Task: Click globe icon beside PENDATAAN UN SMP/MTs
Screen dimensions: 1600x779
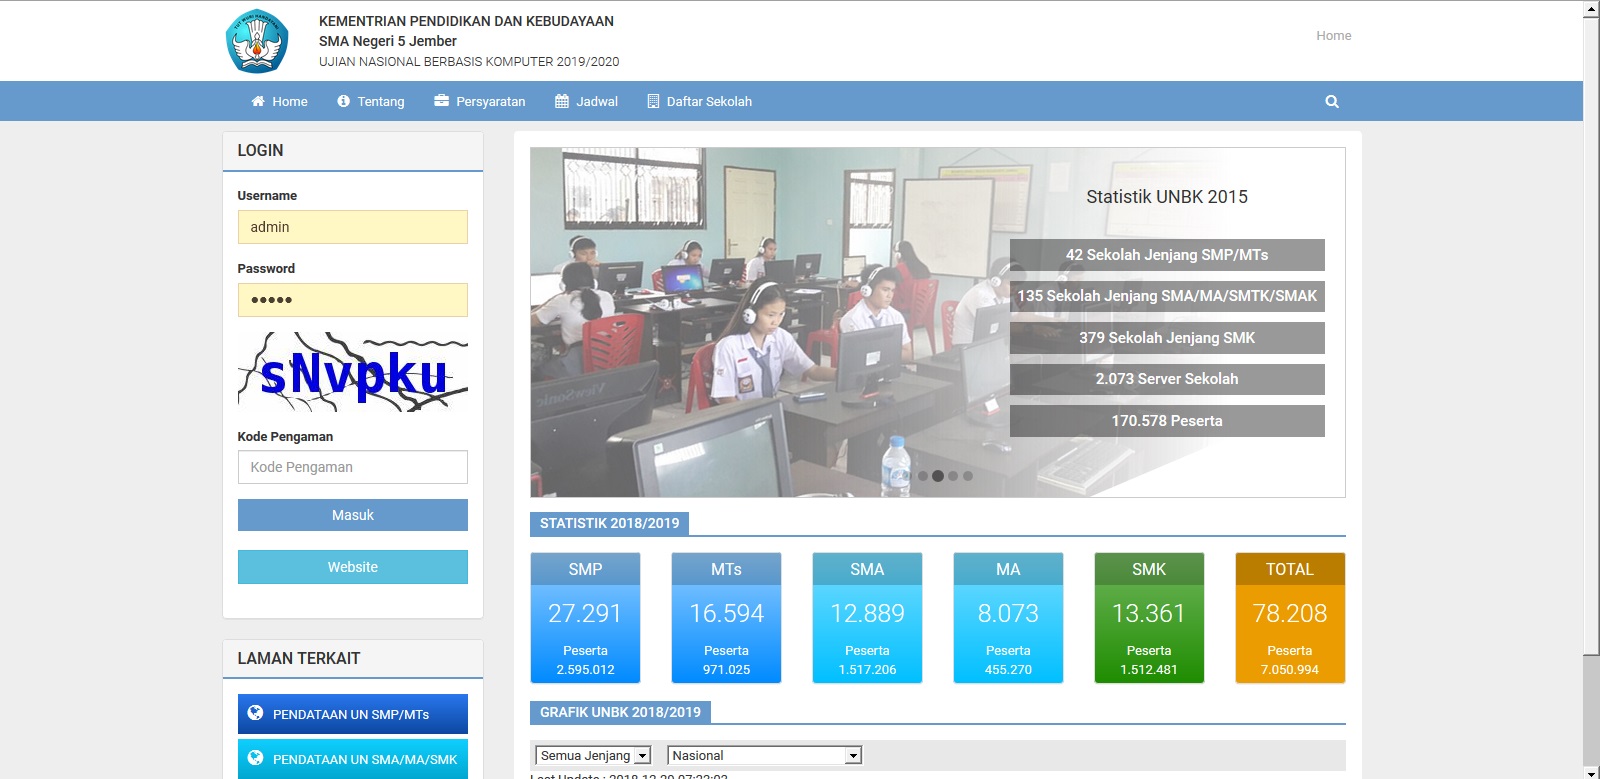Action: pos(255,713)
